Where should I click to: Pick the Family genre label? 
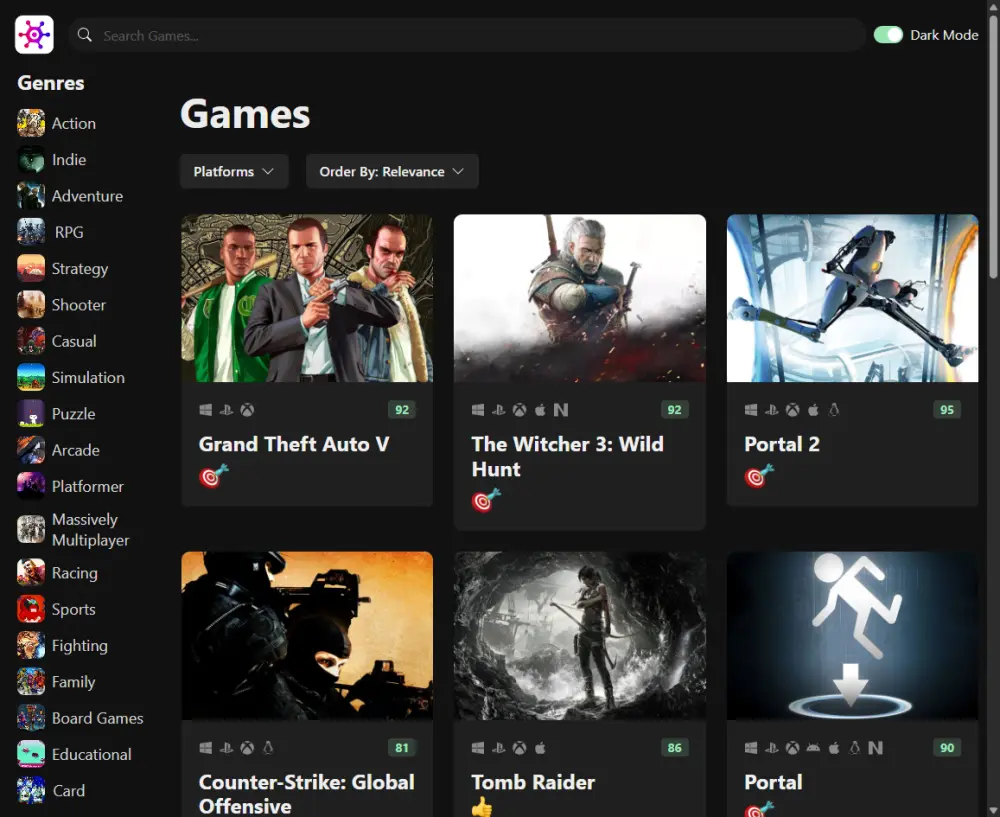pyautogui.click(x=73, y=682)
